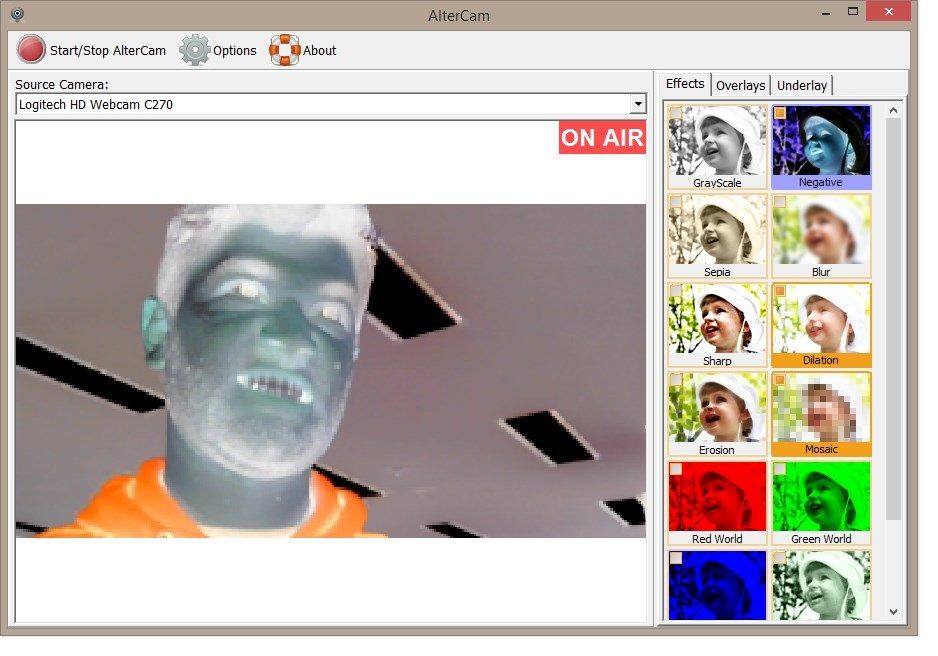The image size is (938, 656).
Task: Click the effects list scroll up arrow
Action: [893, 110]
